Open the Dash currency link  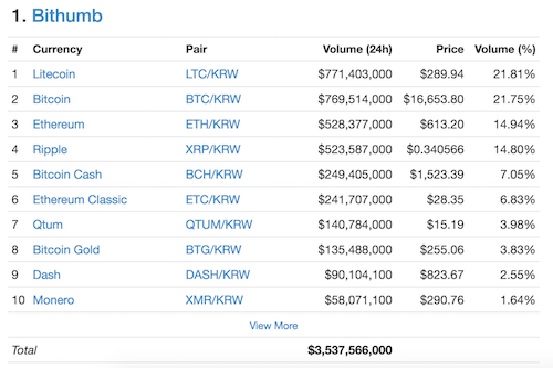[x=46, y=275]
